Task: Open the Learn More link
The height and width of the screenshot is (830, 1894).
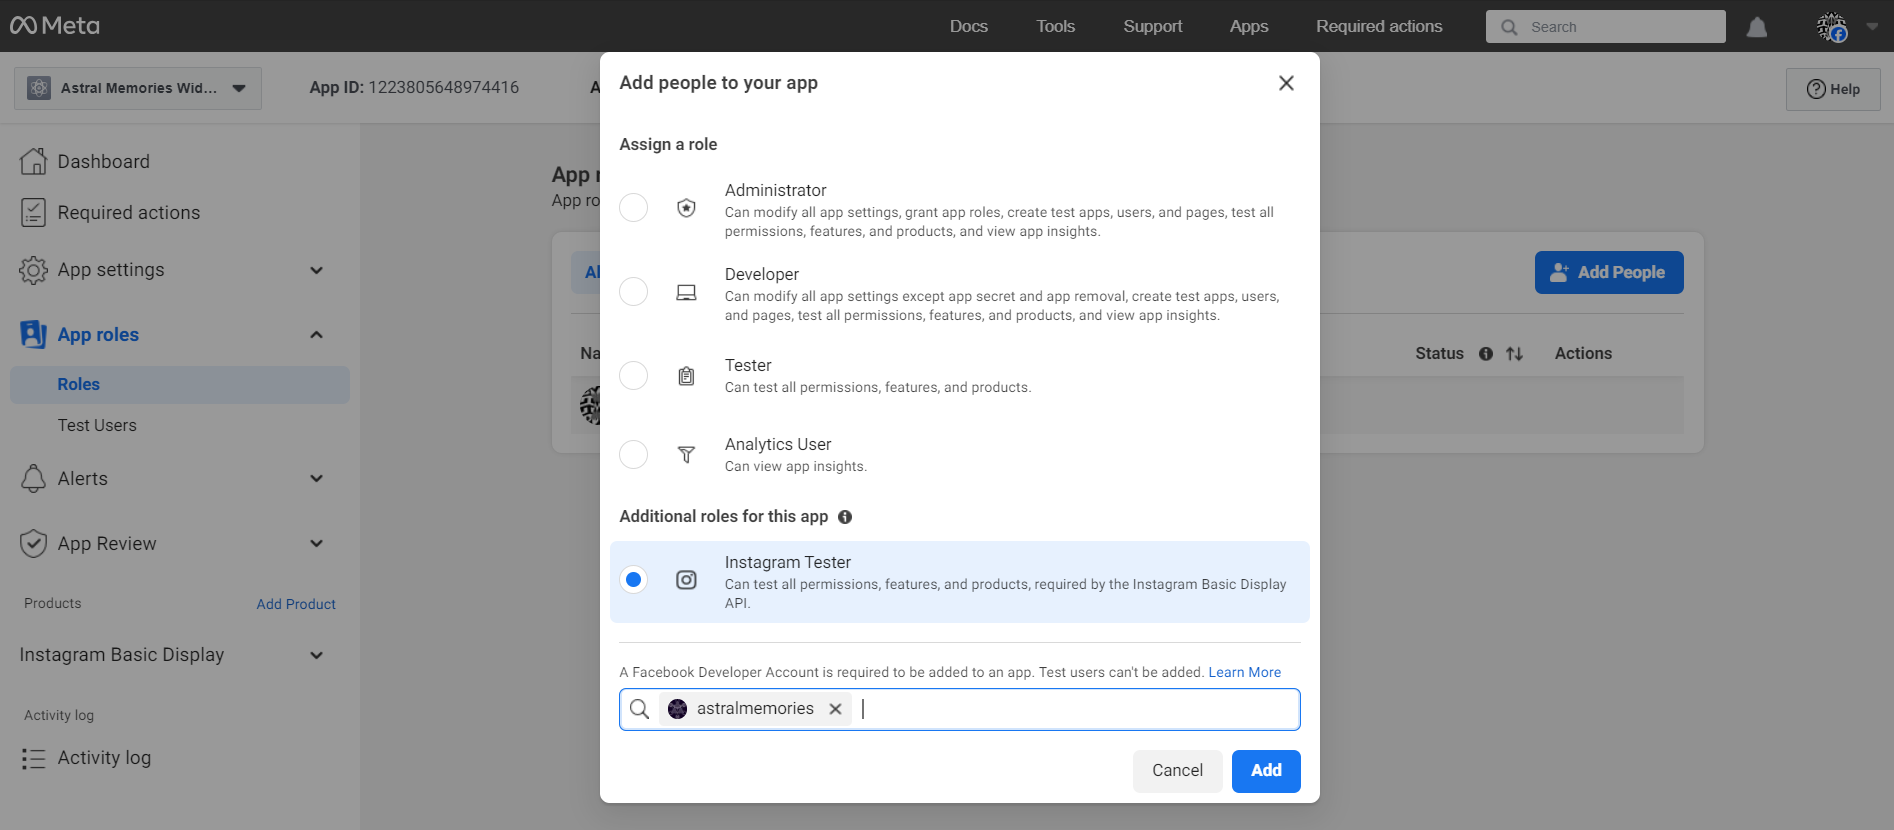Action: [1244, 672]
